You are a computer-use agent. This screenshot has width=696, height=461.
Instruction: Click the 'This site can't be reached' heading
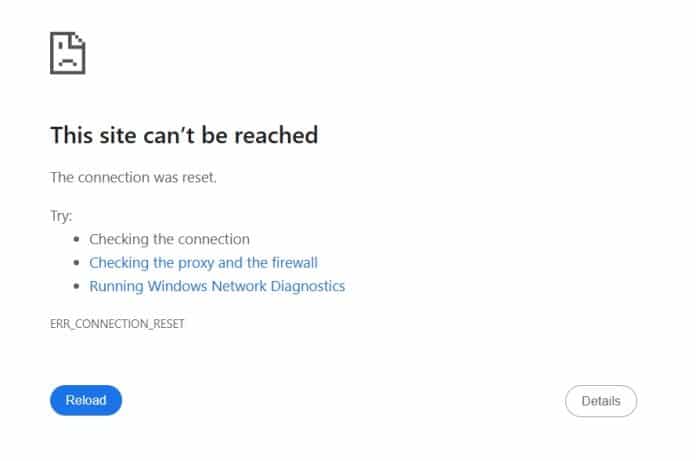coord(184,135)
